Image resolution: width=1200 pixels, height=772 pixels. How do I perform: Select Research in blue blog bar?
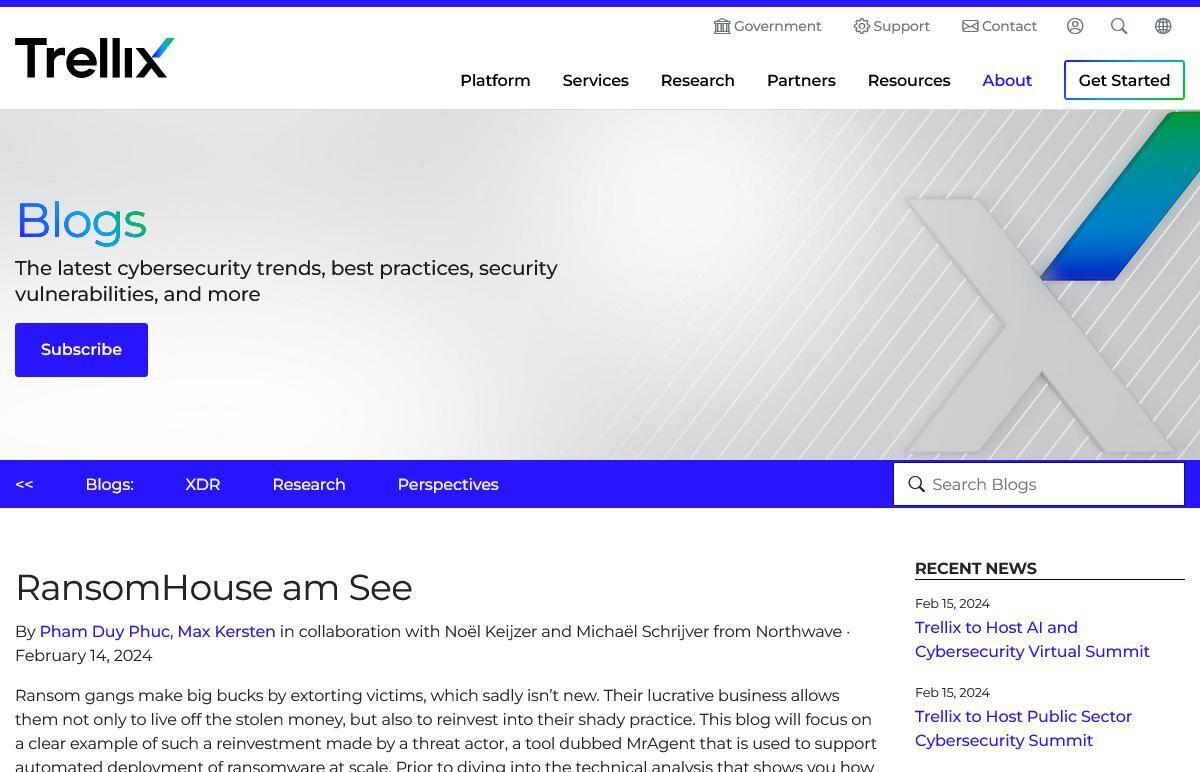[309, 484]
